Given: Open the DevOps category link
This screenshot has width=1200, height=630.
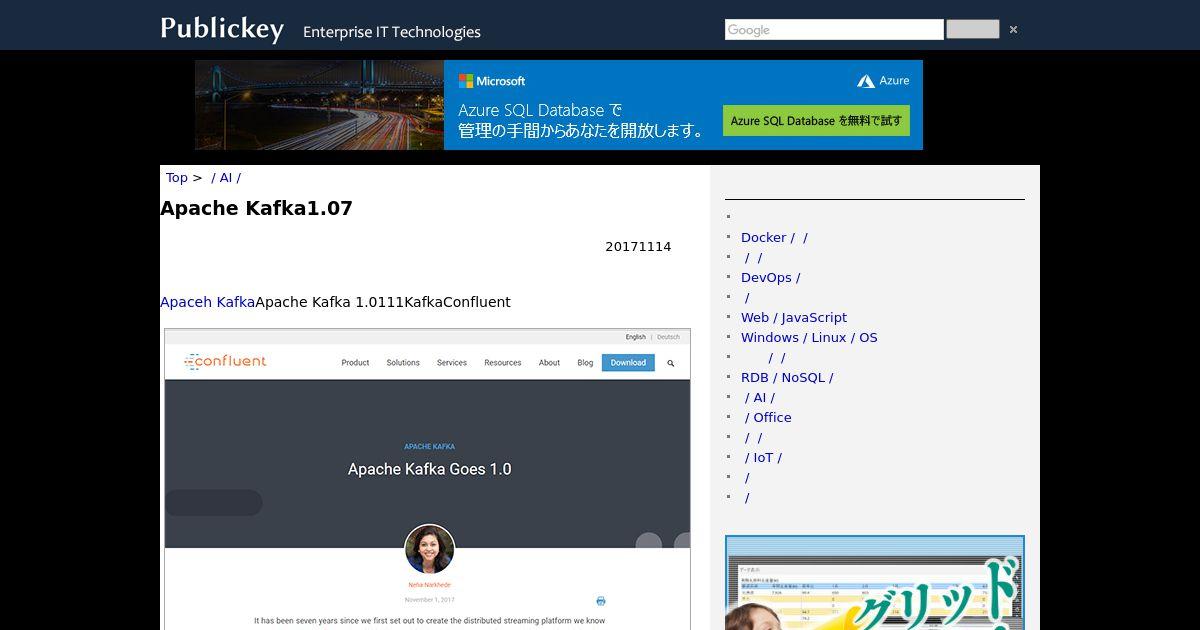Looking at the screenshot, I should point(770,278).
